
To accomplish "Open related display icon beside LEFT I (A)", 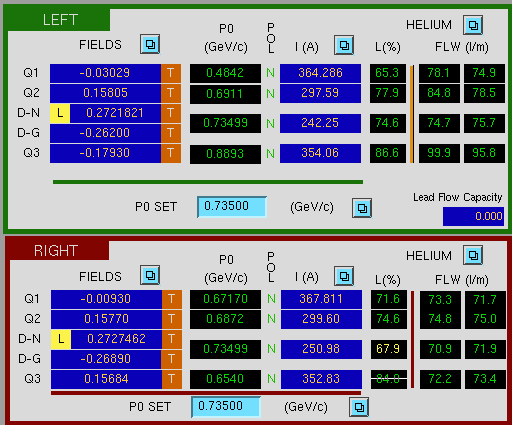I will click(x=344, y=45).
